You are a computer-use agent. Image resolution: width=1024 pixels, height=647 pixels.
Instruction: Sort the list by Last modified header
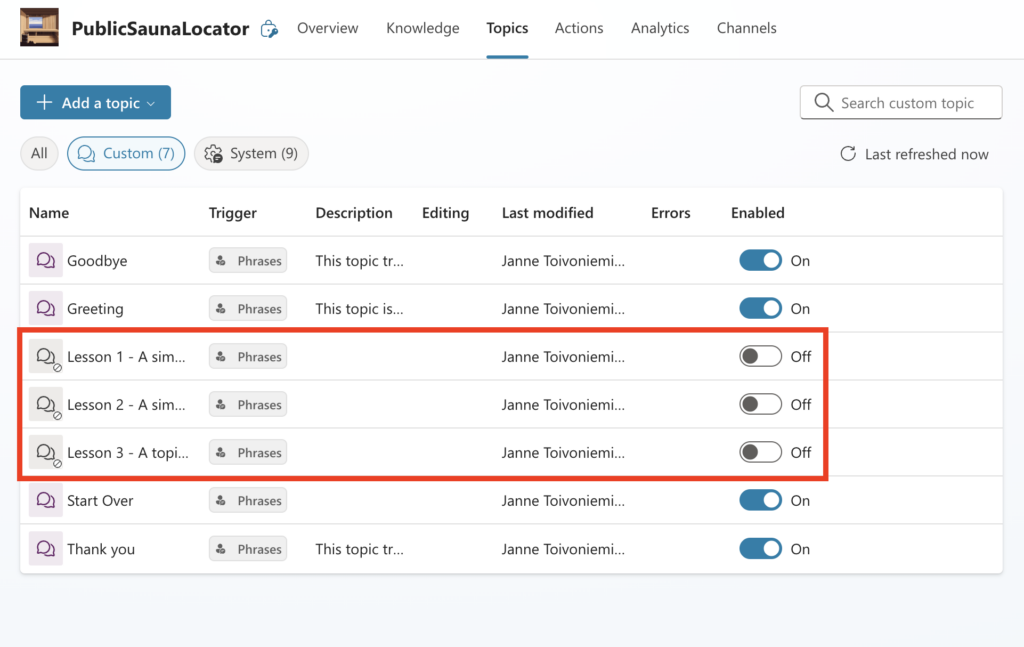pyautogui.click(x=547, y=213)
